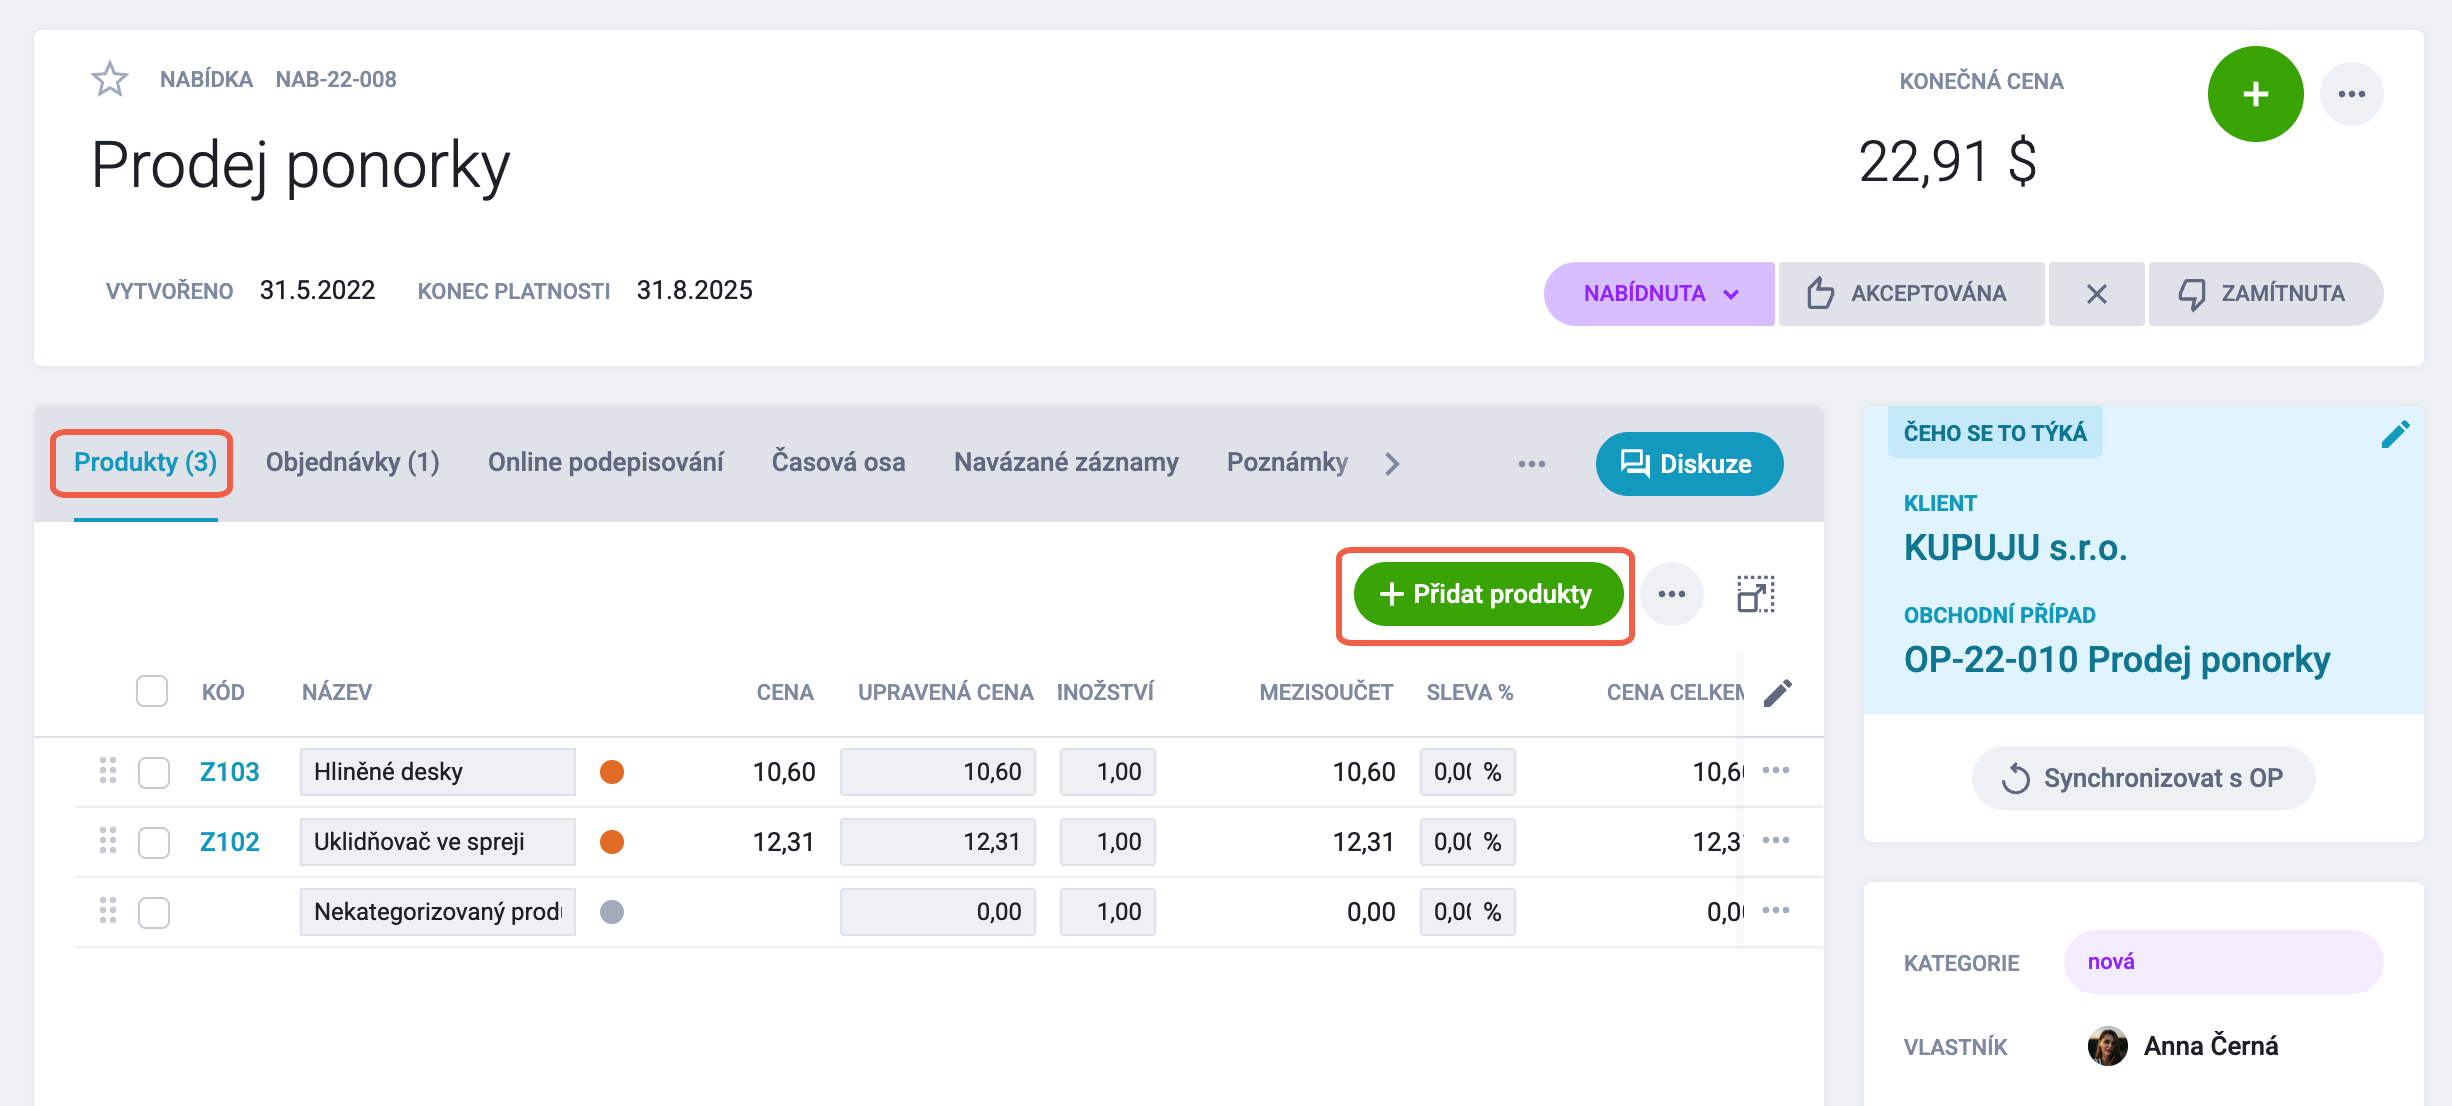The image size is (2452, 1106).
Task: Open three-dots menu beside Přidat produkty
Action: click(x=1671, y=594)
